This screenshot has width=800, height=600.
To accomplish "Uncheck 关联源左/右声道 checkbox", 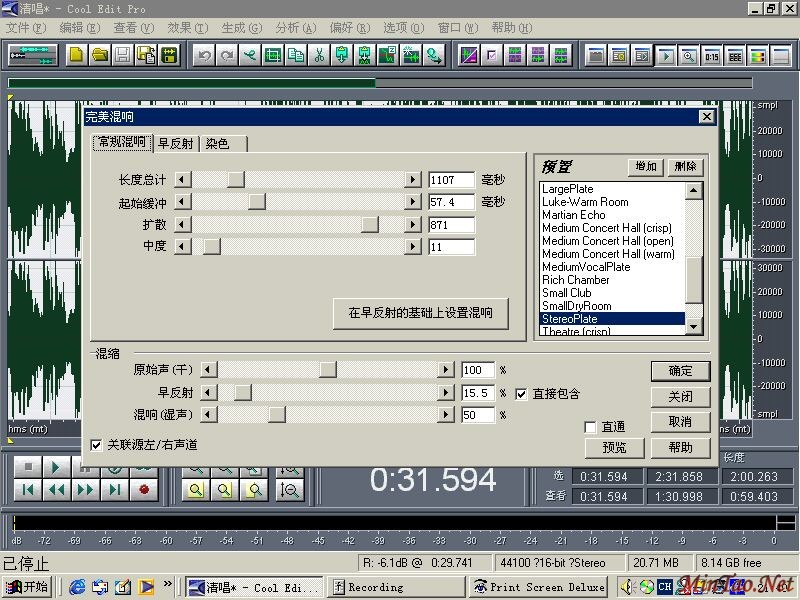I will (96, 445).
